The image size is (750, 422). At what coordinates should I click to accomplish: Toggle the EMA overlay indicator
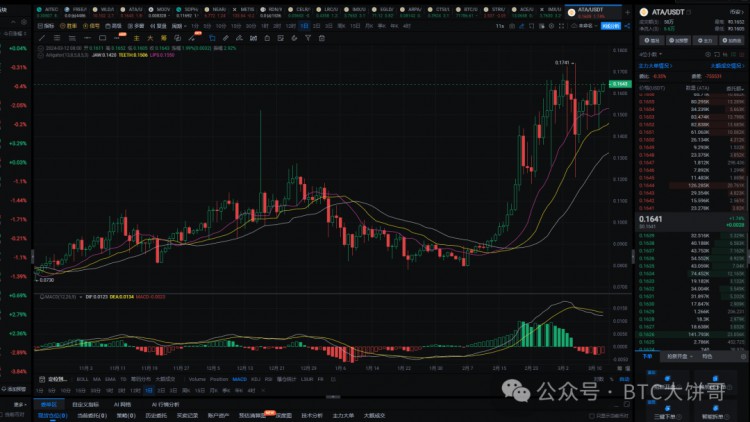click(x=110, y=379)
